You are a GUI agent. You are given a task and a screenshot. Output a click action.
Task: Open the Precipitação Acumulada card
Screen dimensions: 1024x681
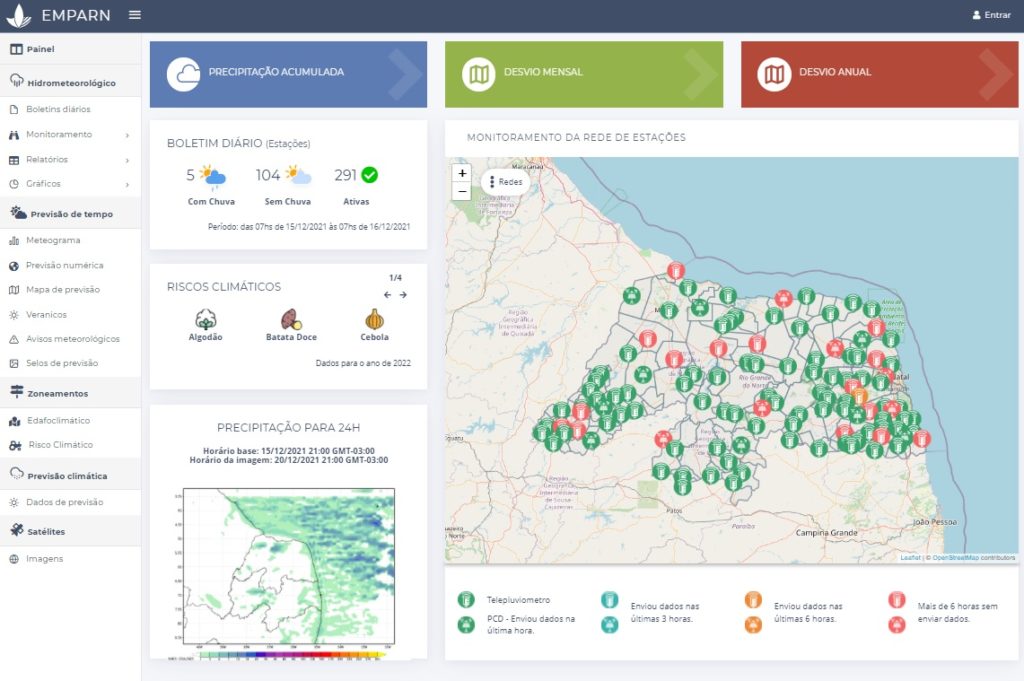[288, 74]
